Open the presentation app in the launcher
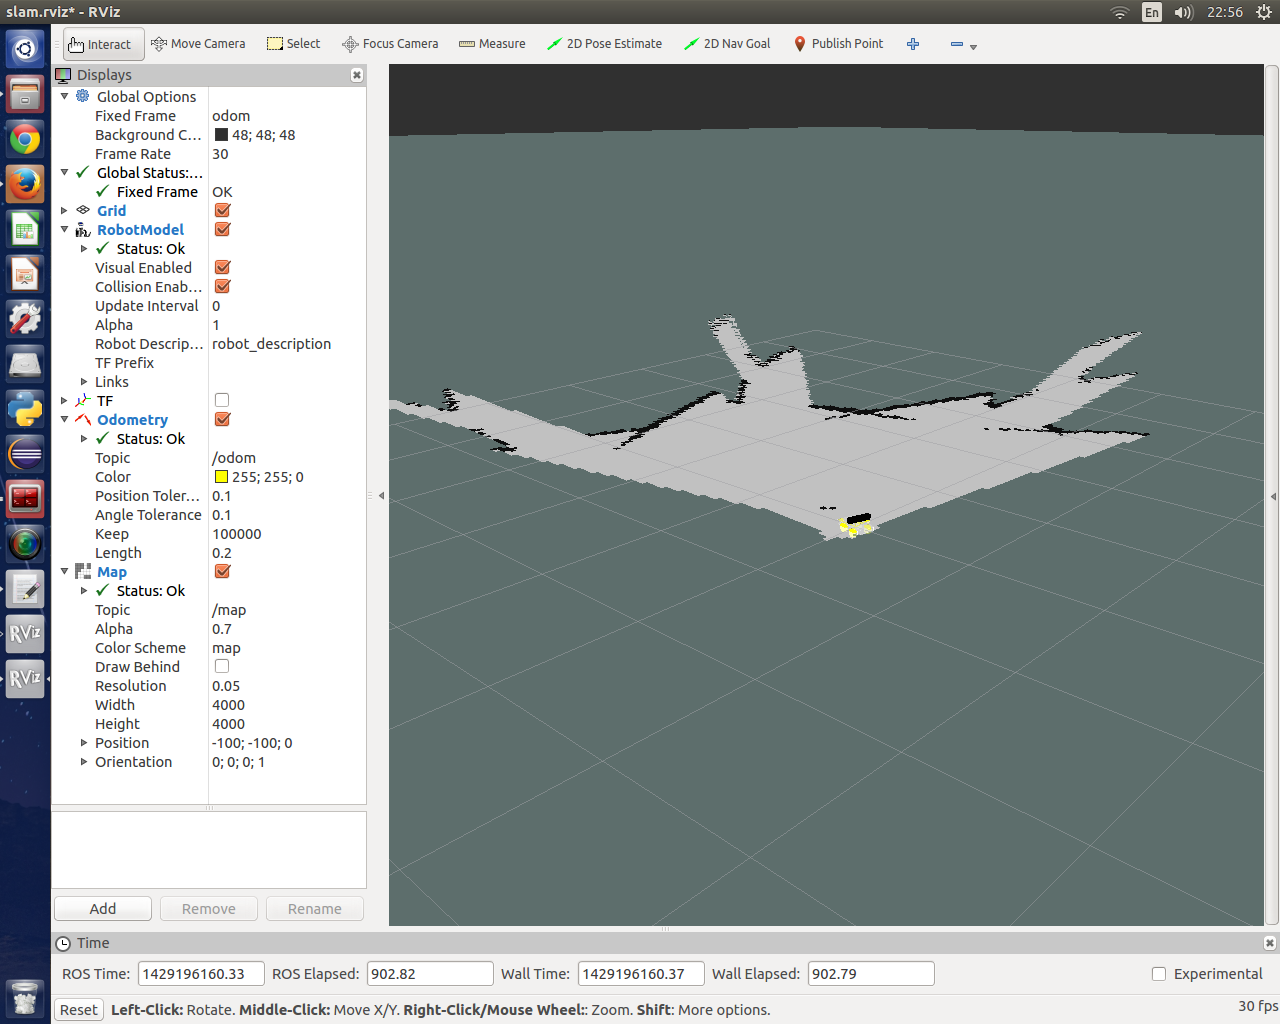The height and width of the screenshot is (1024, 1280). click(25, 274)
